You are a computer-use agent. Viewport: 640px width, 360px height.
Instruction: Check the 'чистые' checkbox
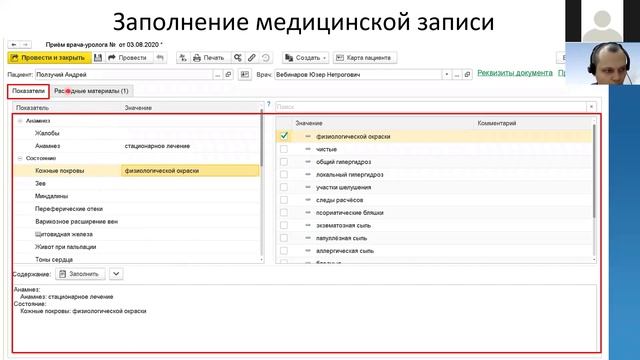pyautogui.click(x=284, y=149)
